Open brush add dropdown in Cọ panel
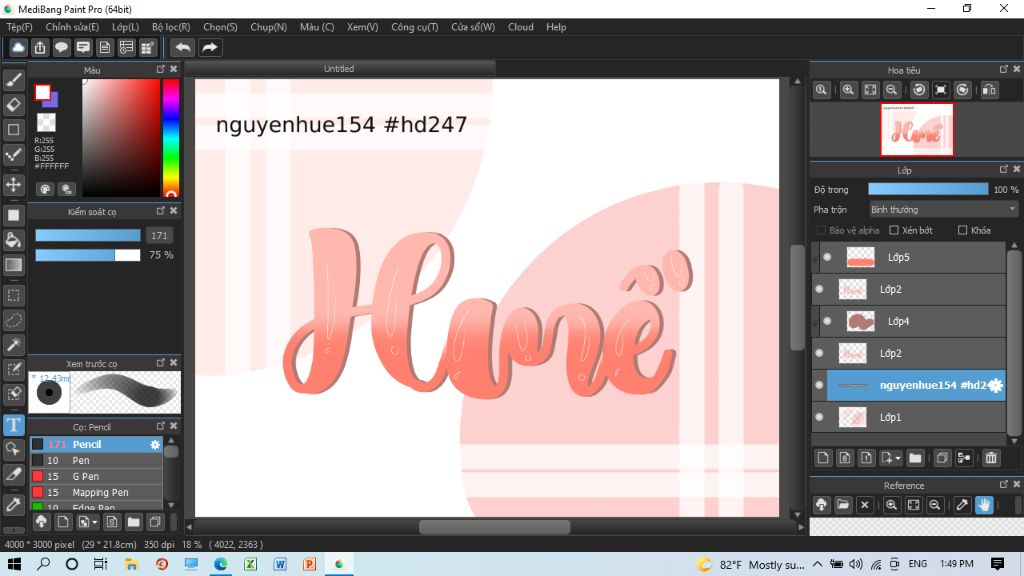Viewport: 1024px width, 576px height. (x=95, y=522)
